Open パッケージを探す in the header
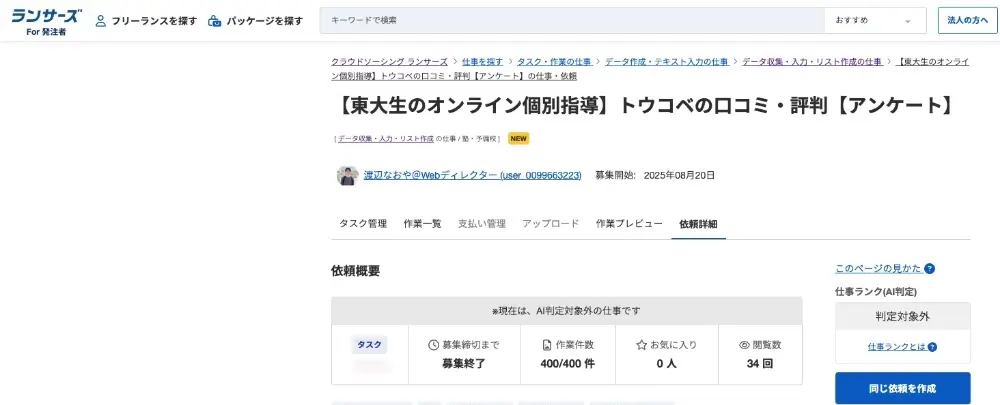The height and width of the screenshot is (405, 1000). point(265,21)
